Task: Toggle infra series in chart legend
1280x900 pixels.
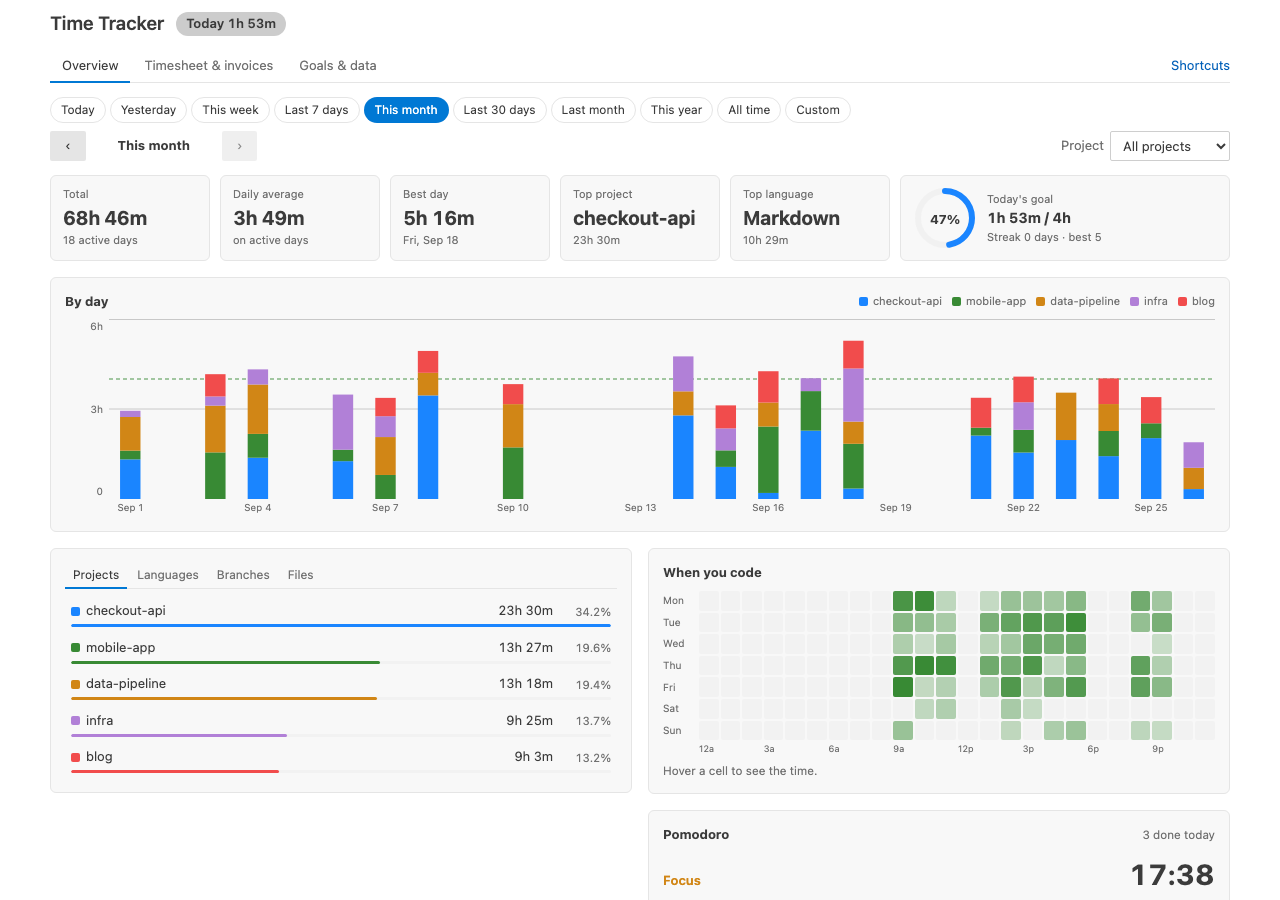Action: [x=1149, y=301]
